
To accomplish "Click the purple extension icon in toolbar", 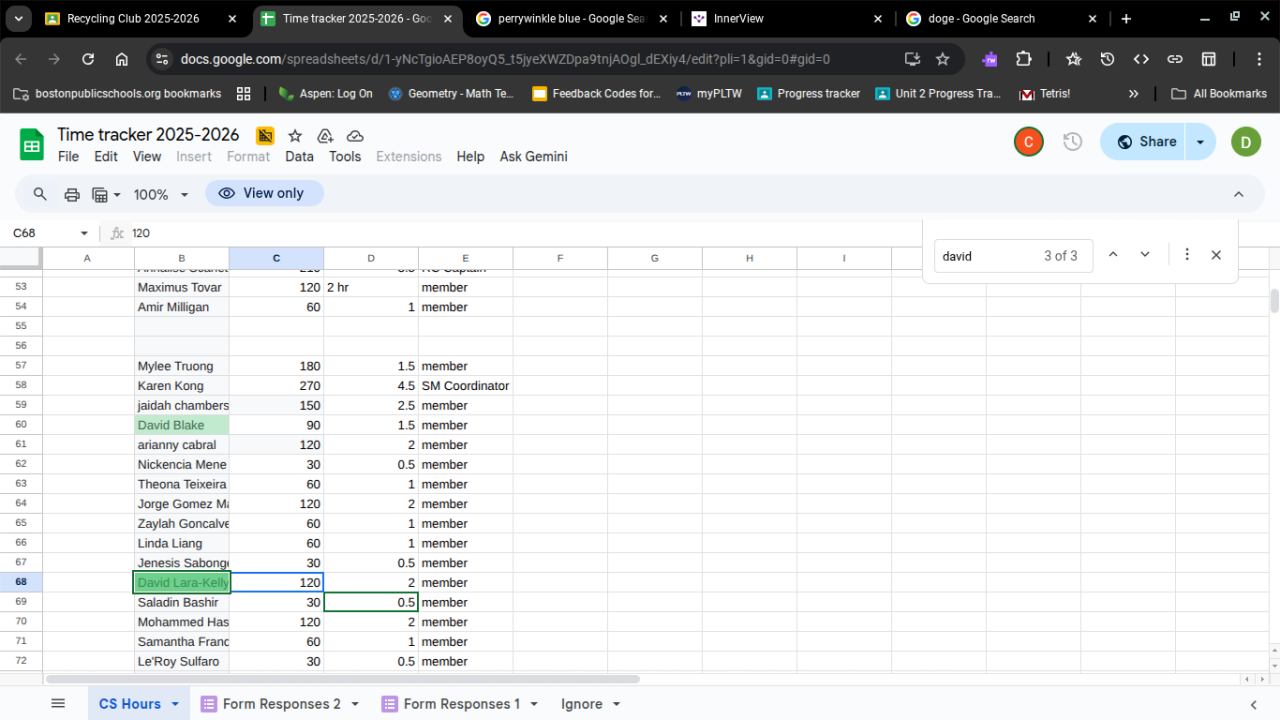I will tap(990, 59).
